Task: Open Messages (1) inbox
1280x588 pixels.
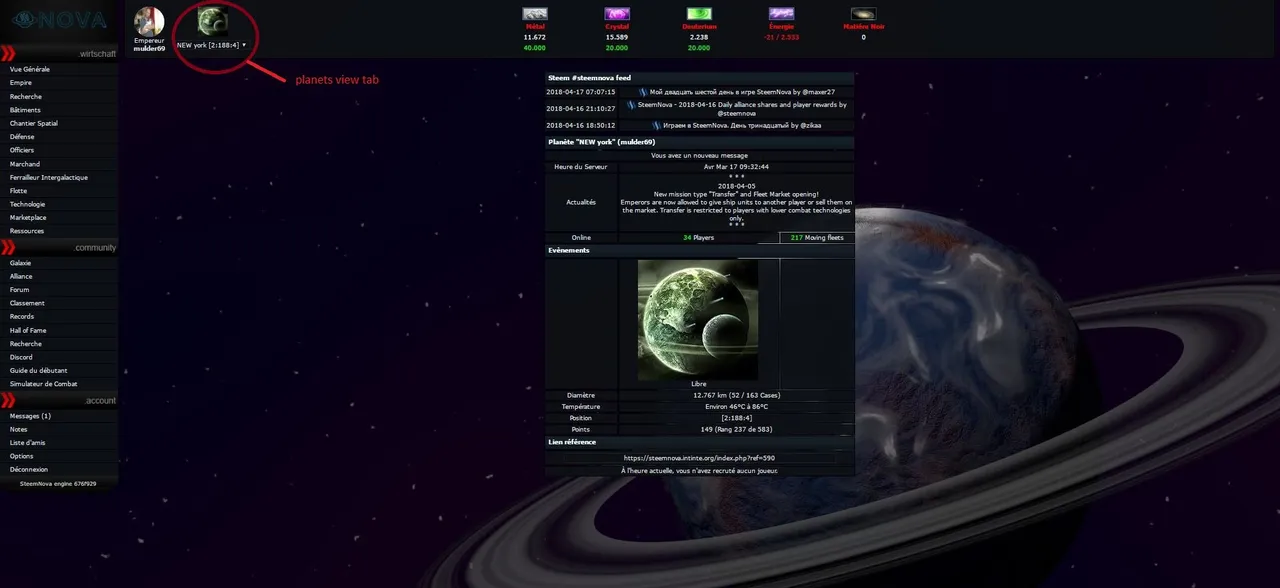Action: click(30, 416)
